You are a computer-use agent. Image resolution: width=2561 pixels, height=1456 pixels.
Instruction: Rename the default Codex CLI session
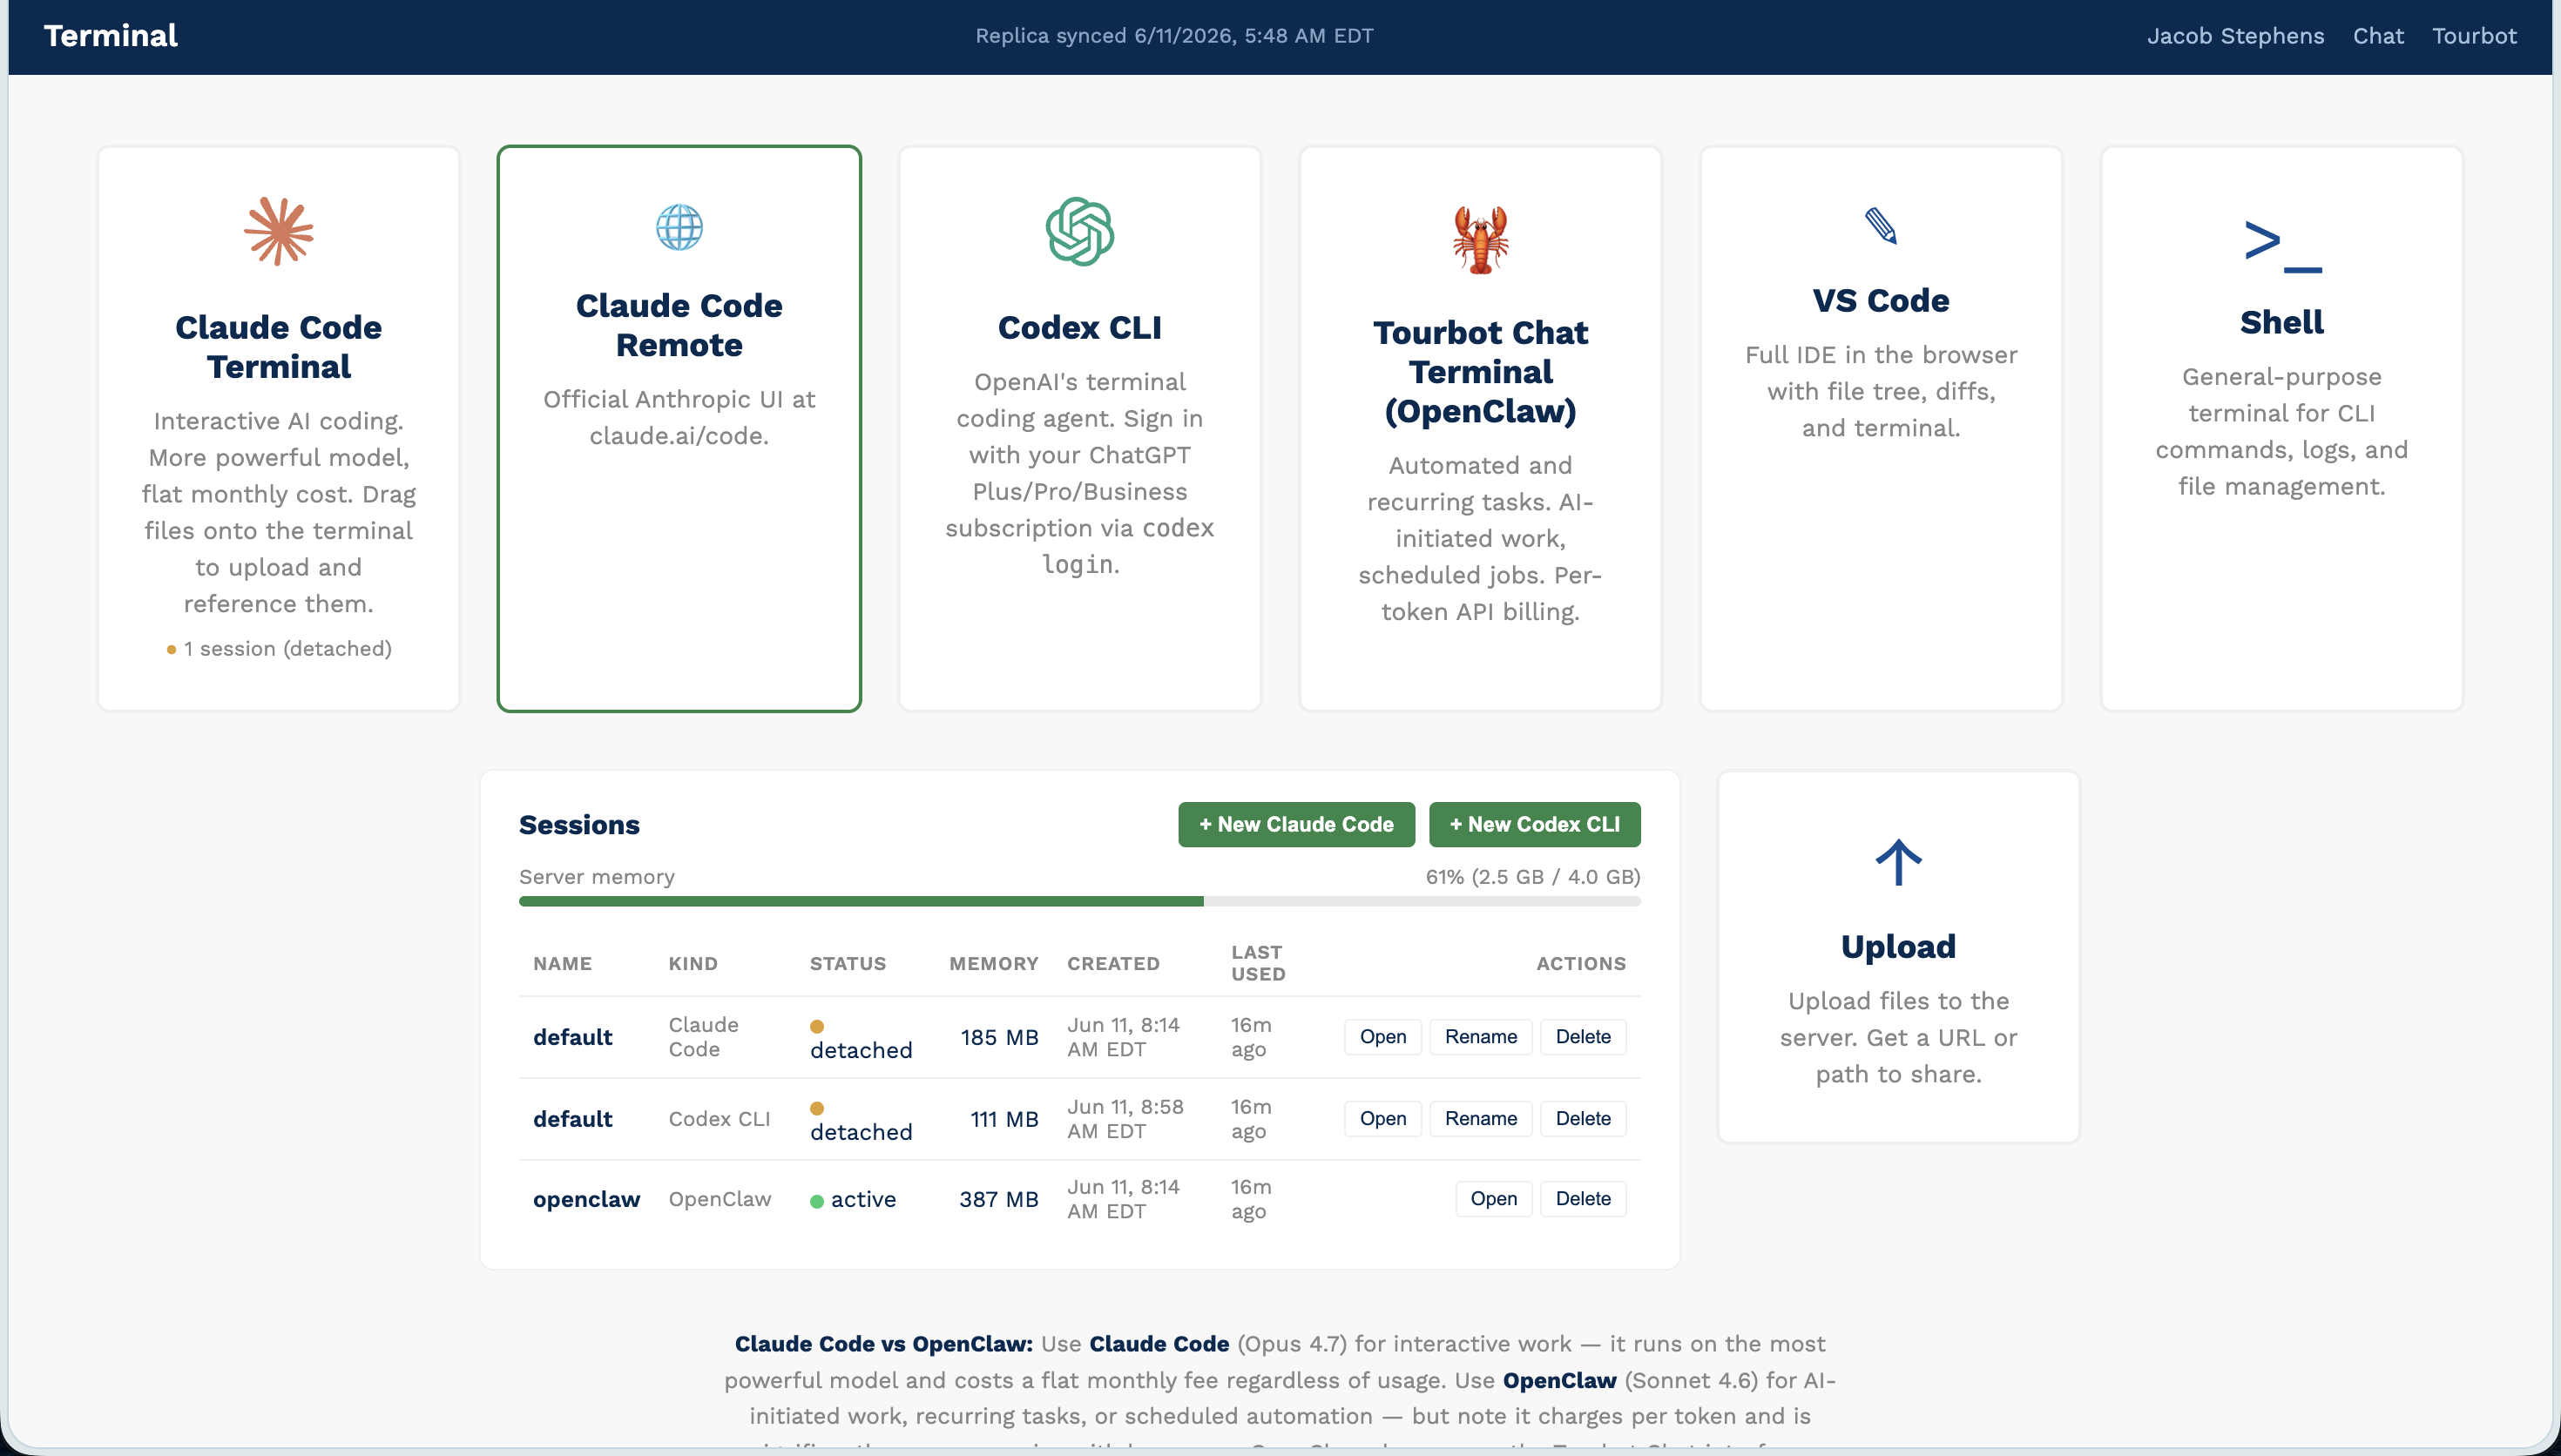pos(1481,1119)
